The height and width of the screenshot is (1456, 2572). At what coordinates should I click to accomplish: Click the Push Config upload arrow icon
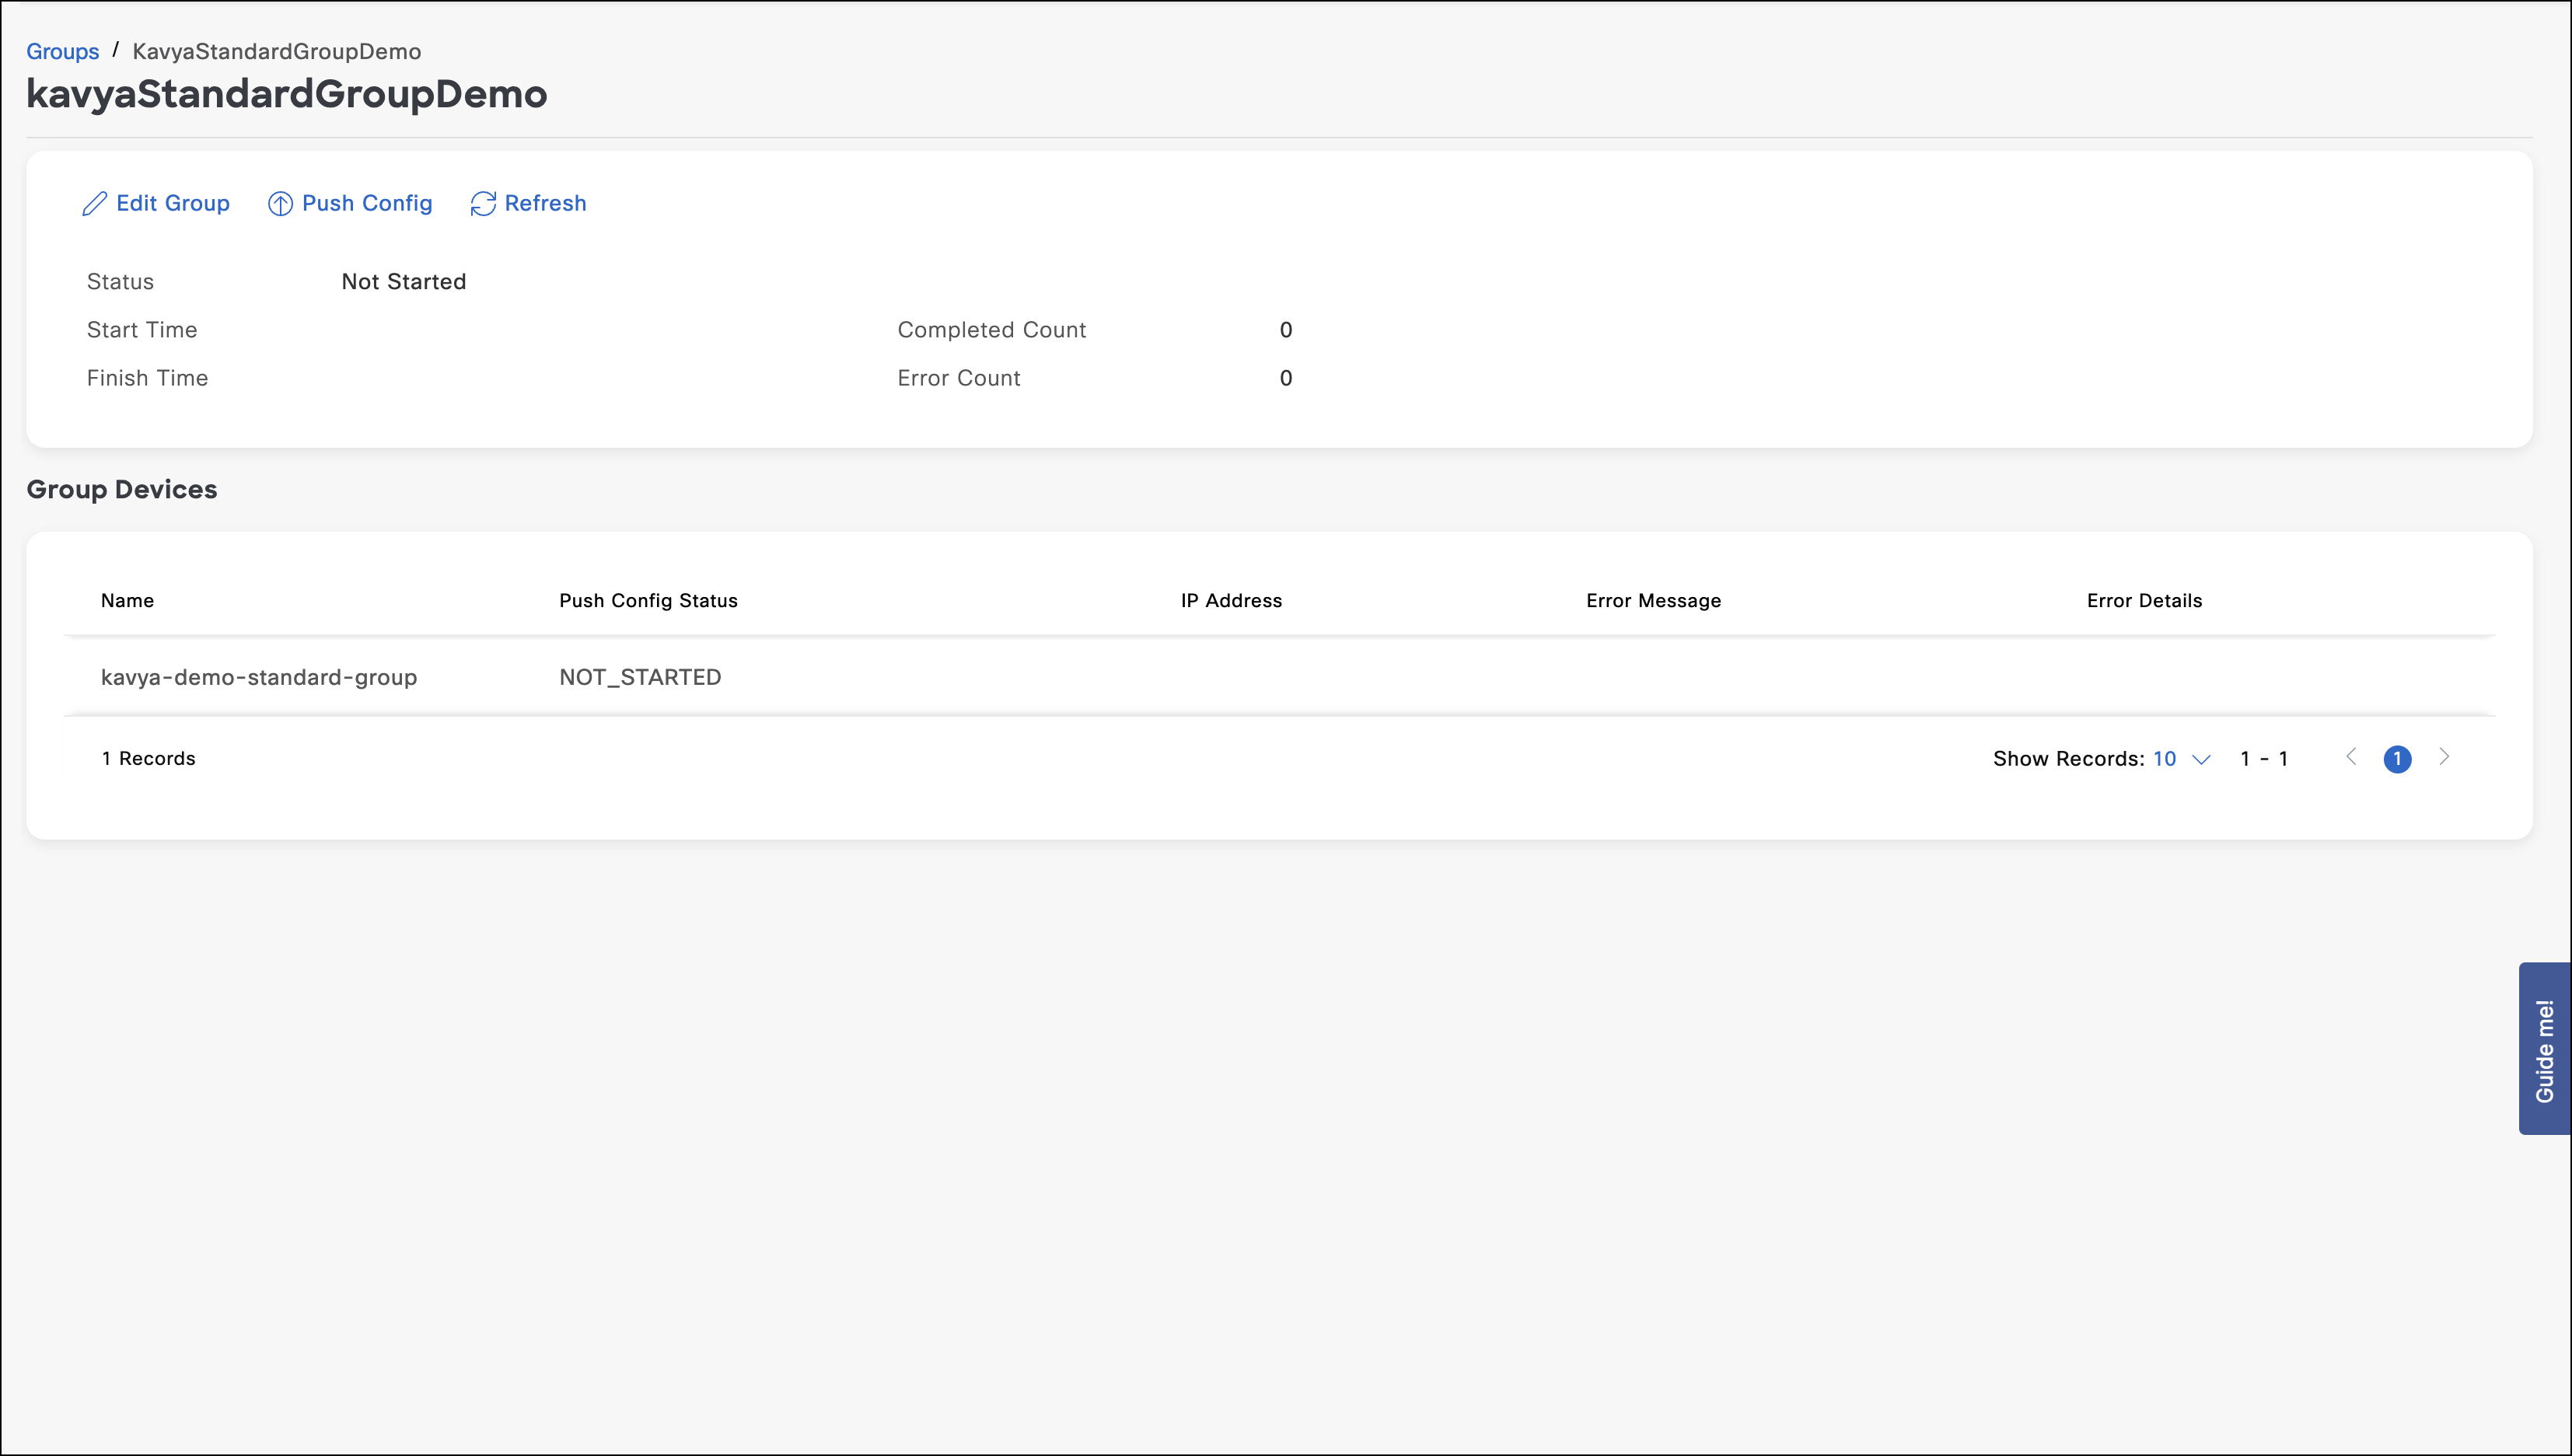[x=280, y=204]
